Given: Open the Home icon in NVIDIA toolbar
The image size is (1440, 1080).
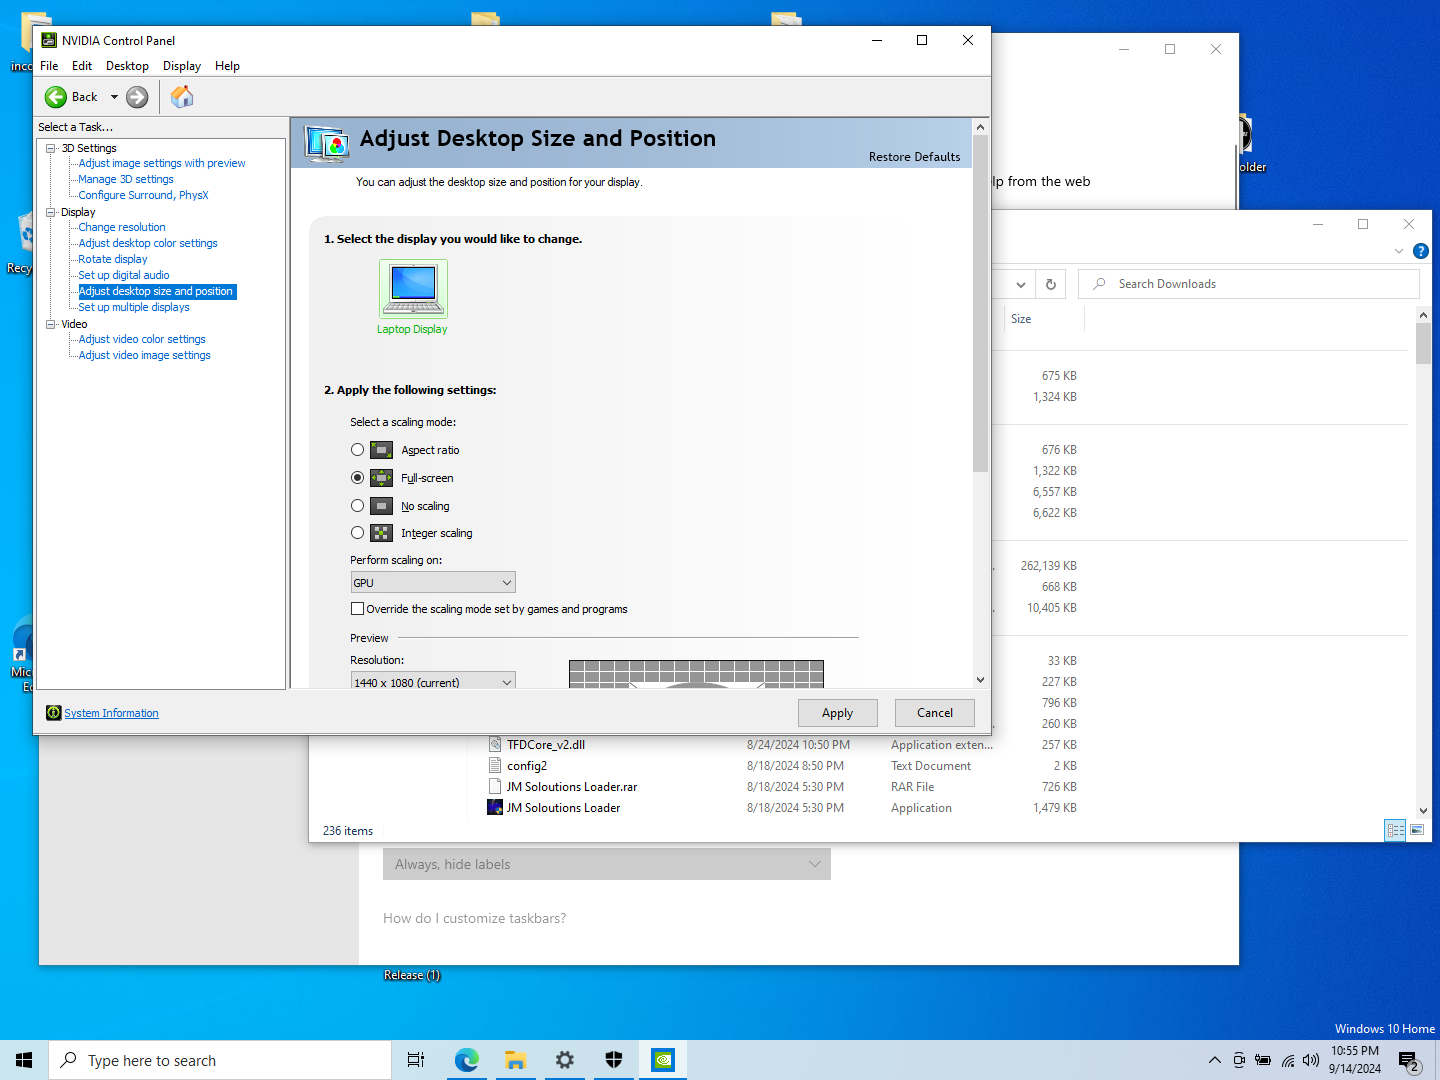Looking at the screenshot, I should pyautogui.click(x=182, y=97).
